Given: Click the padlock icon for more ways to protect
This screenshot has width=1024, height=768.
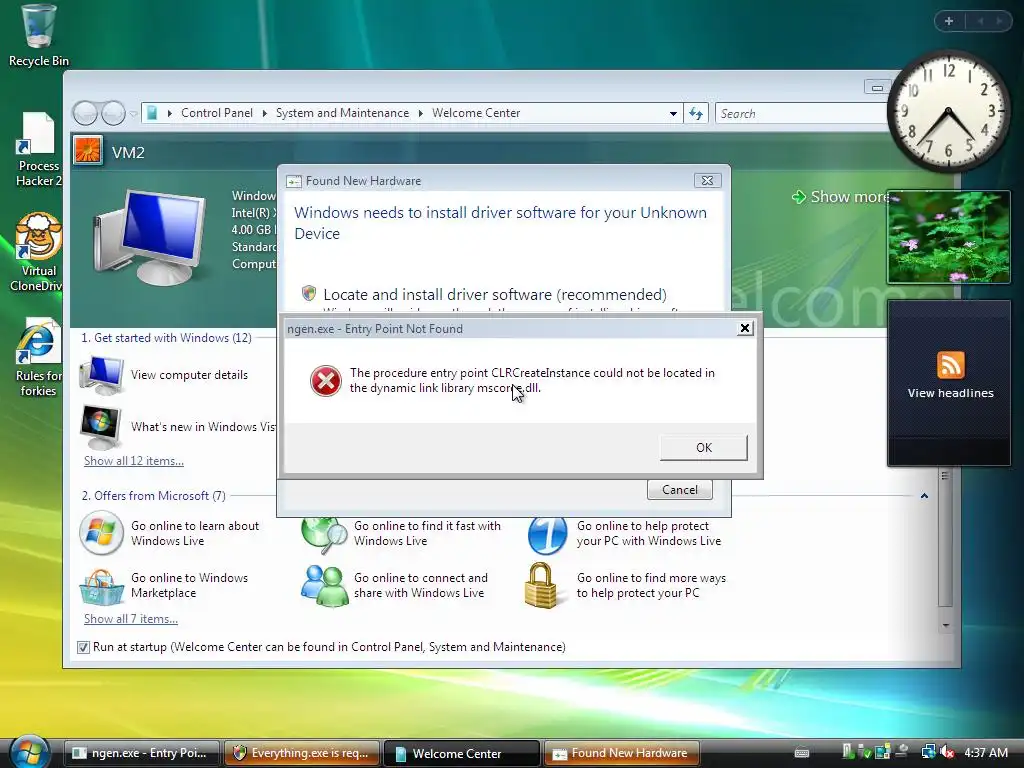Looking at the screenshot, I should coord(541,585).
